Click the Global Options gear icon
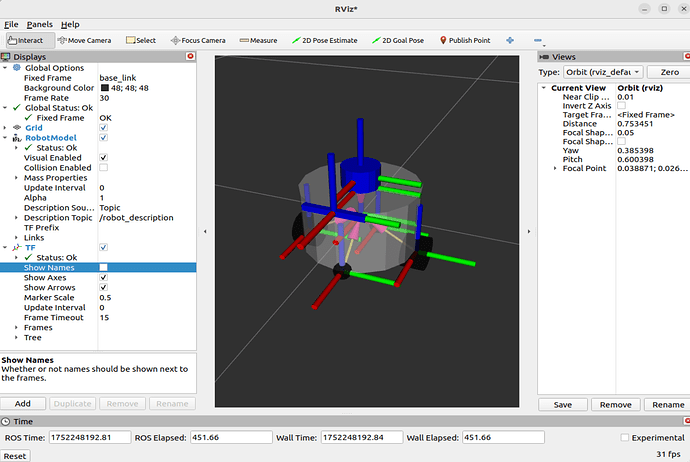Viewport: 690px width, 462px height. coord(17,68)
